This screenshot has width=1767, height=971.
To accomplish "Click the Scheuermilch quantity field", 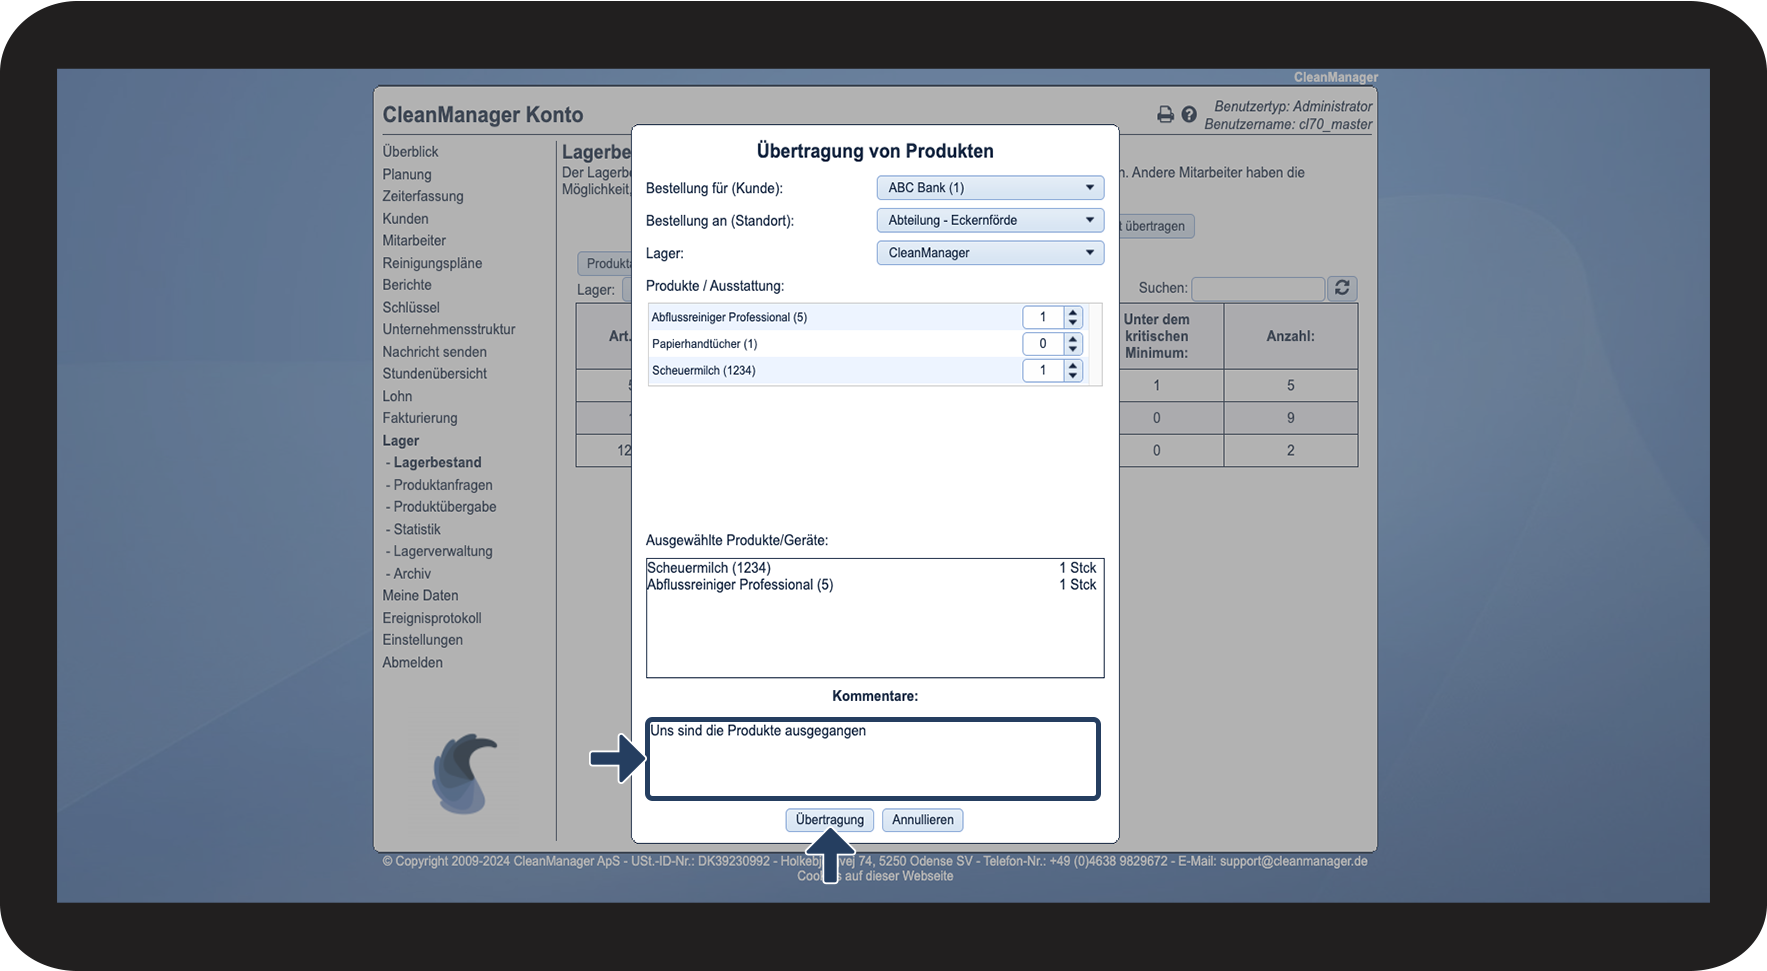I will [x=1044, y=370].
